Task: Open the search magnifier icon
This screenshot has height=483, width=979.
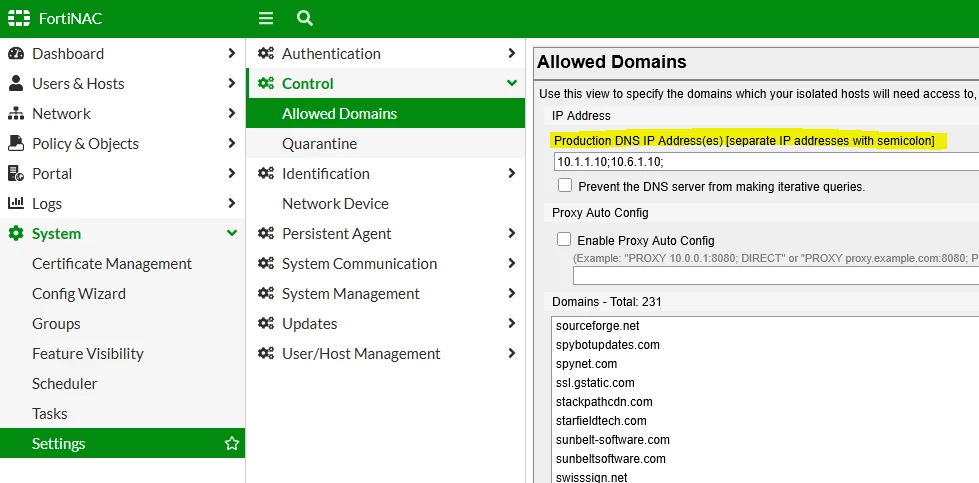Action: (305, 18)
